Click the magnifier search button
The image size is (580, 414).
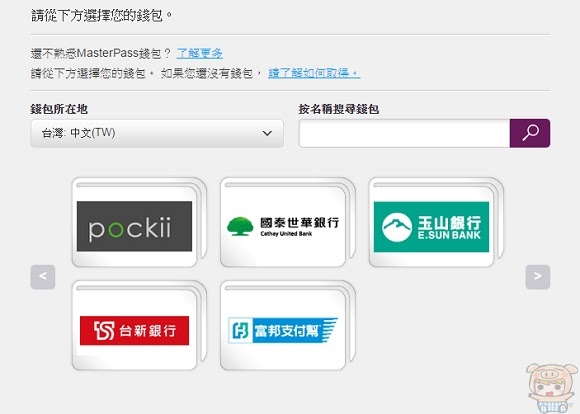(x=530, y=133)
